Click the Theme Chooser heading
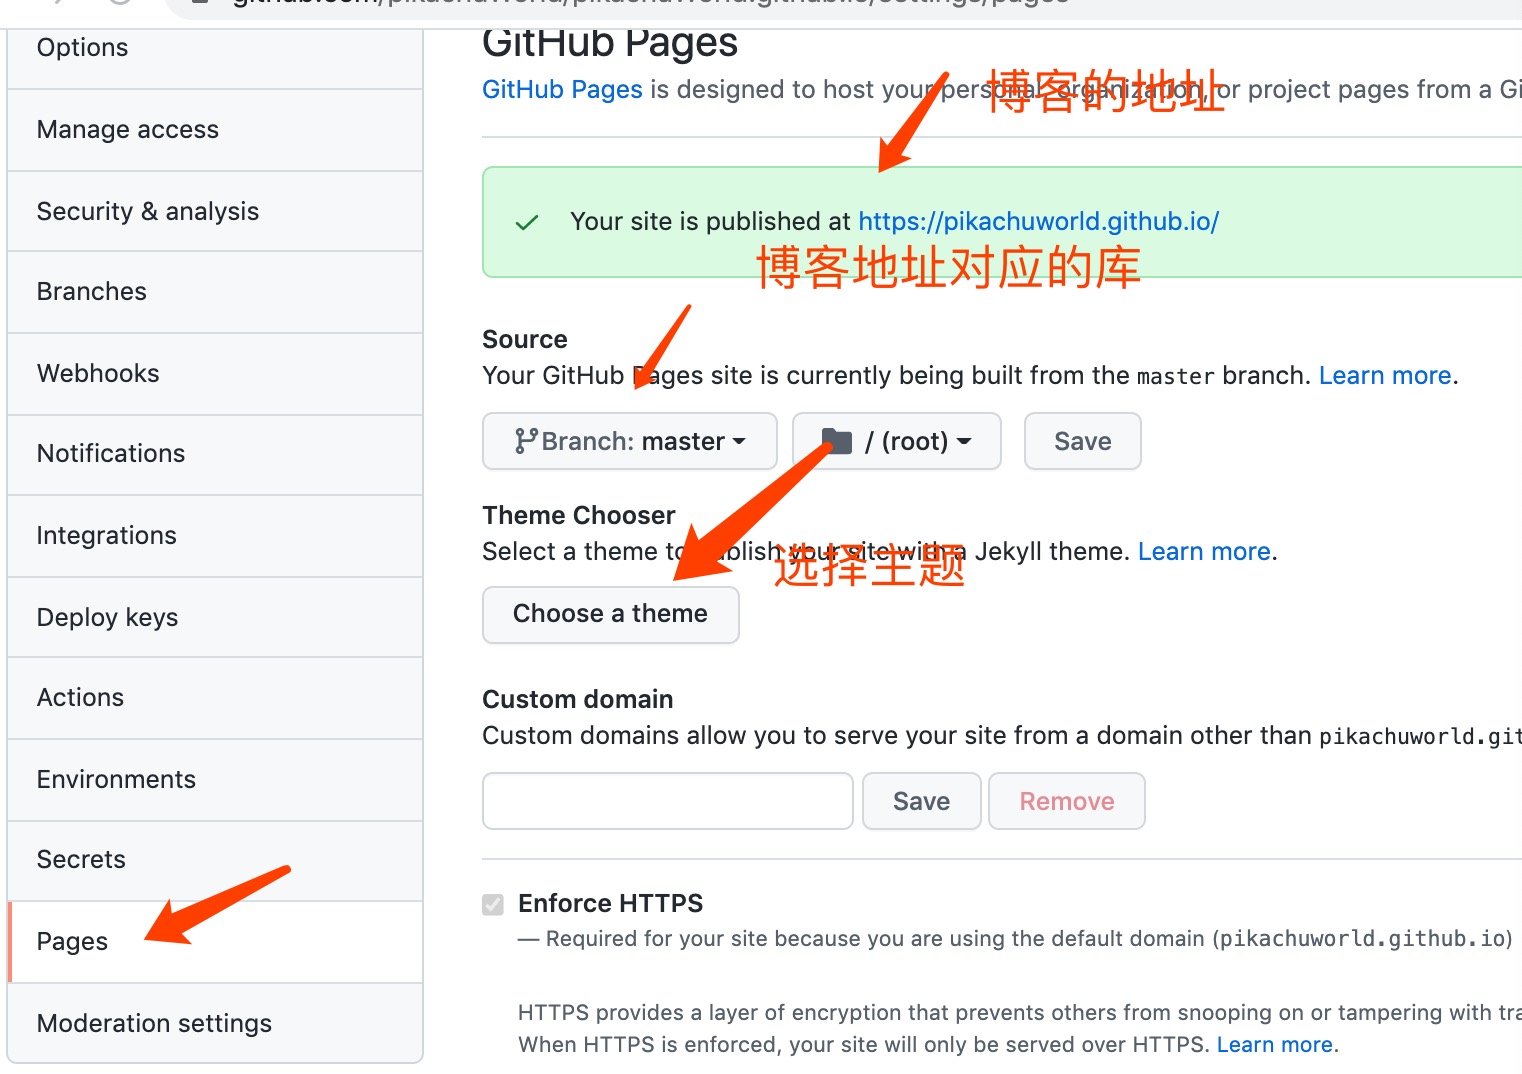The image size is (1522, 1074). 579,516
